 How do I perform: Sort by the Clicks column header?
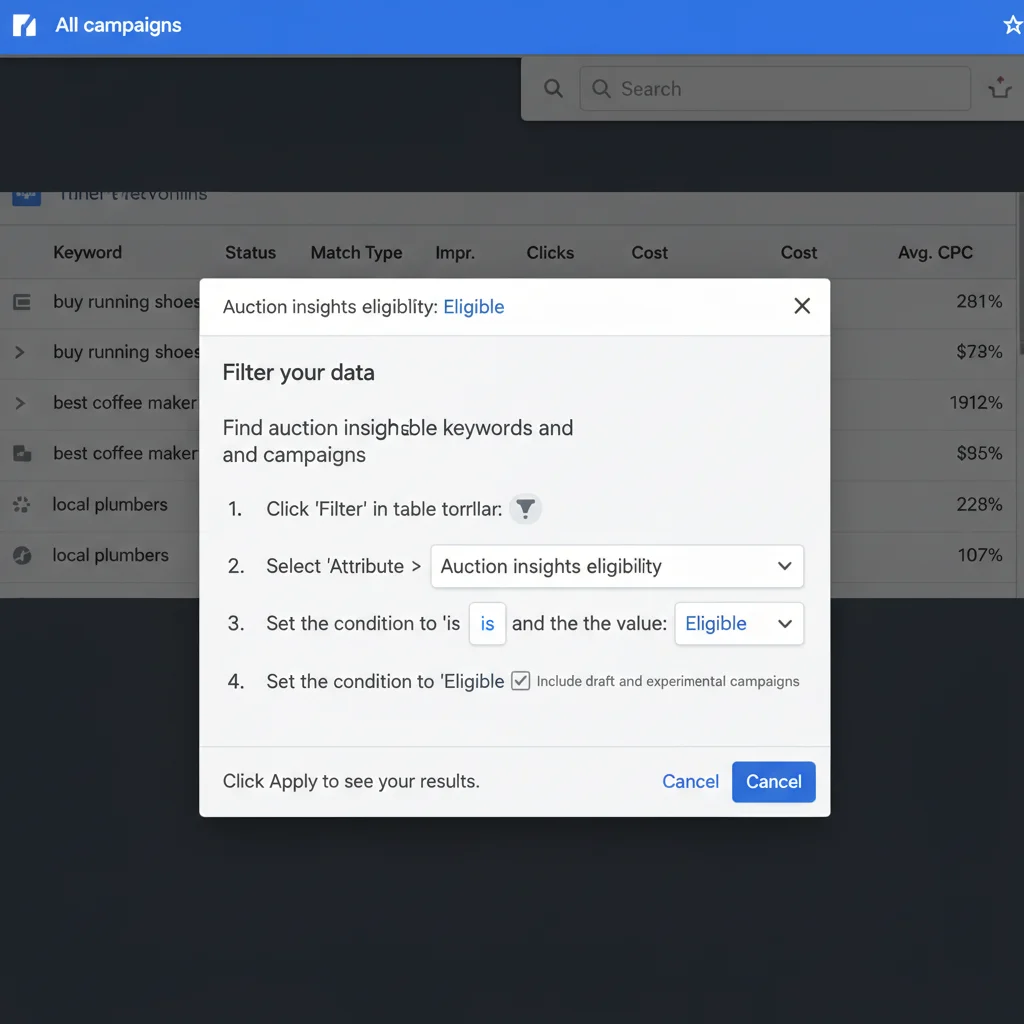550,253
